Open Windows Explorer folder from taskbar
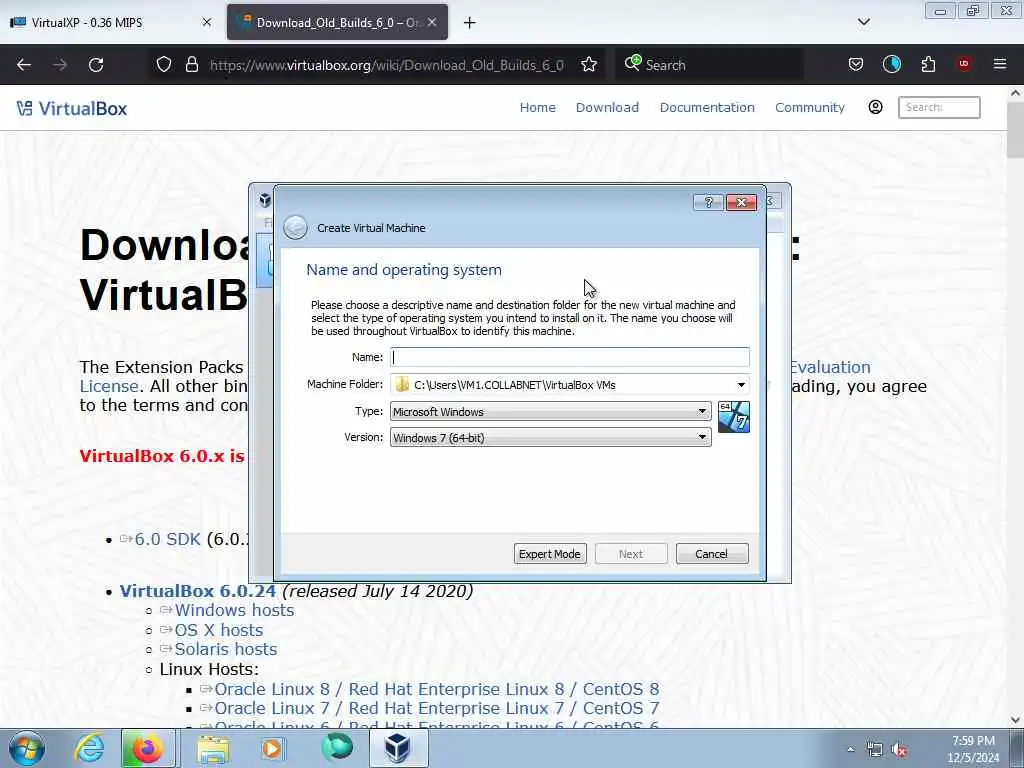Image resolution: width=1024 pixels, height=768 pixels. 213,749
